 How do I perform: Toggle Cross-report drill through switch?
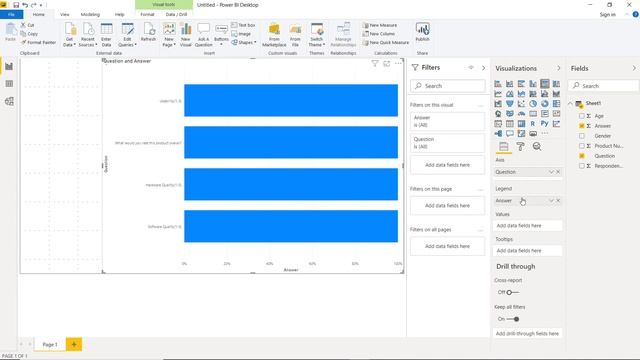point(513,292)
